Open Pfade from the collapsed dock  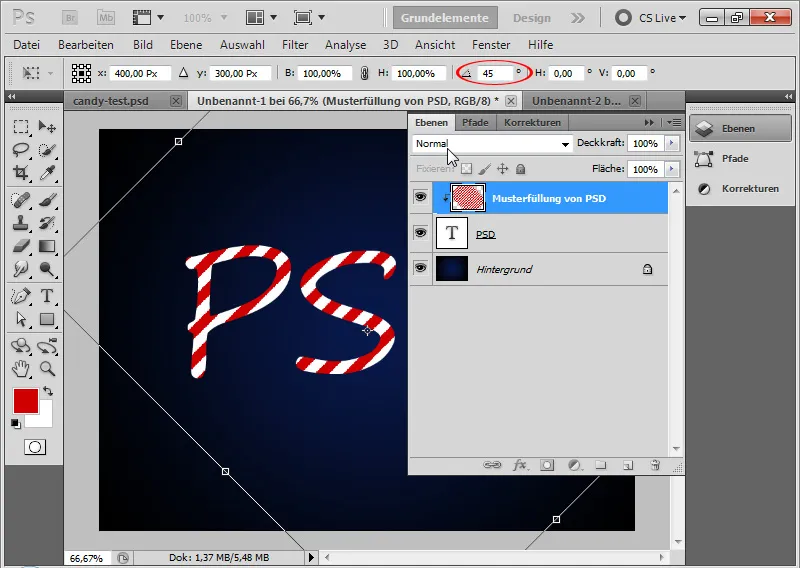[740, 159]
